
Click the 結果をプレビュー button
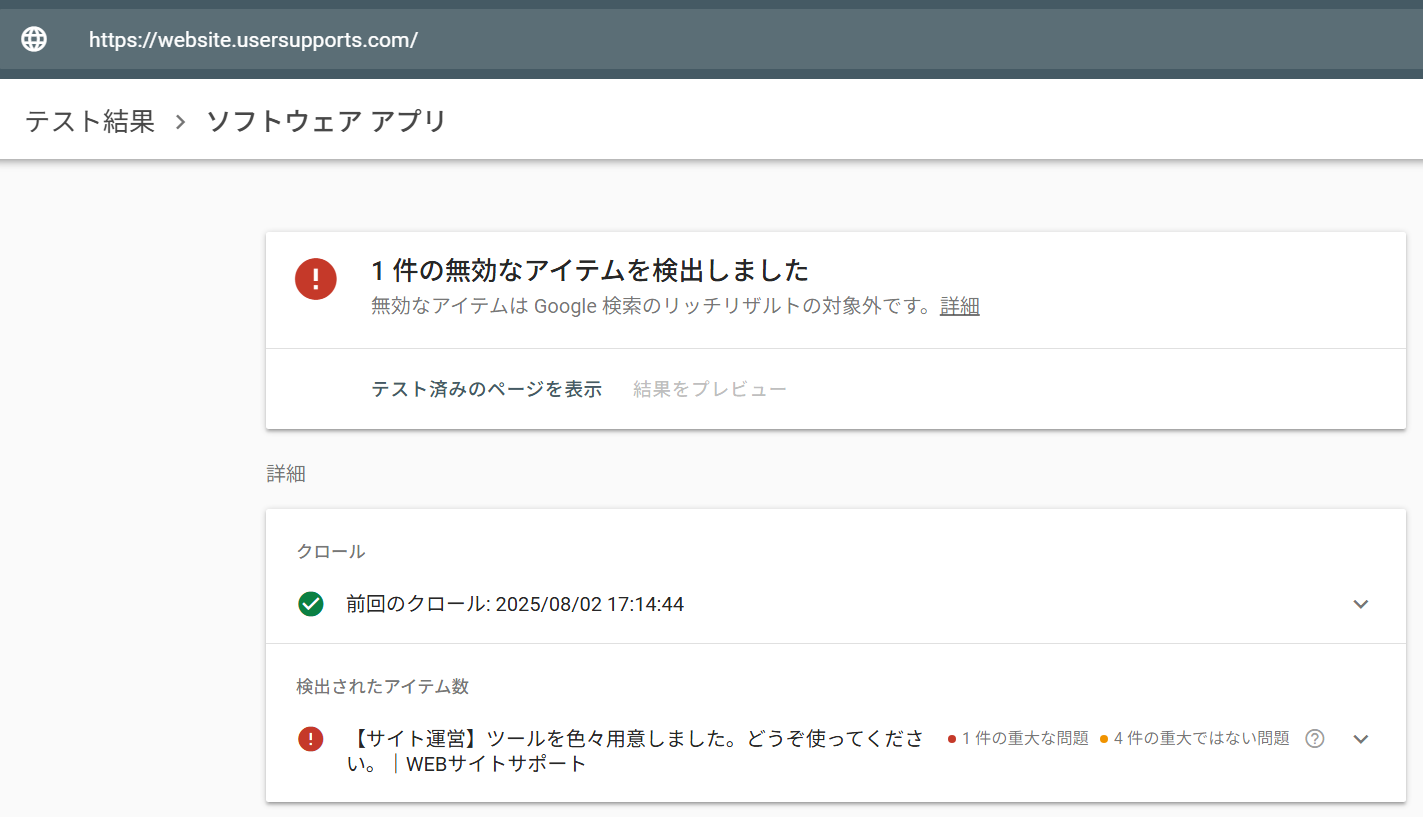[x=710, y=389]
